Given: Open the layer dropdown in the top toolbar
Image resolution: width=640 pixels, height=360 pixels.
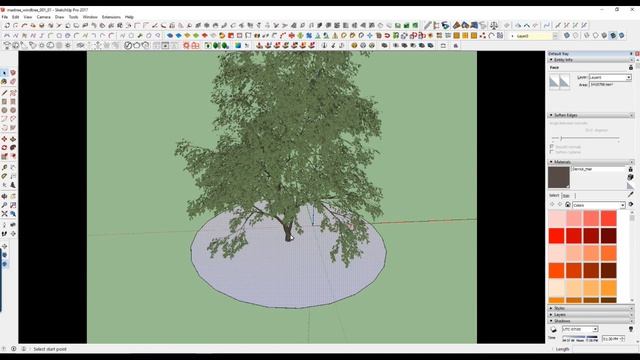Looking at the screenshot, I should 555,36.
